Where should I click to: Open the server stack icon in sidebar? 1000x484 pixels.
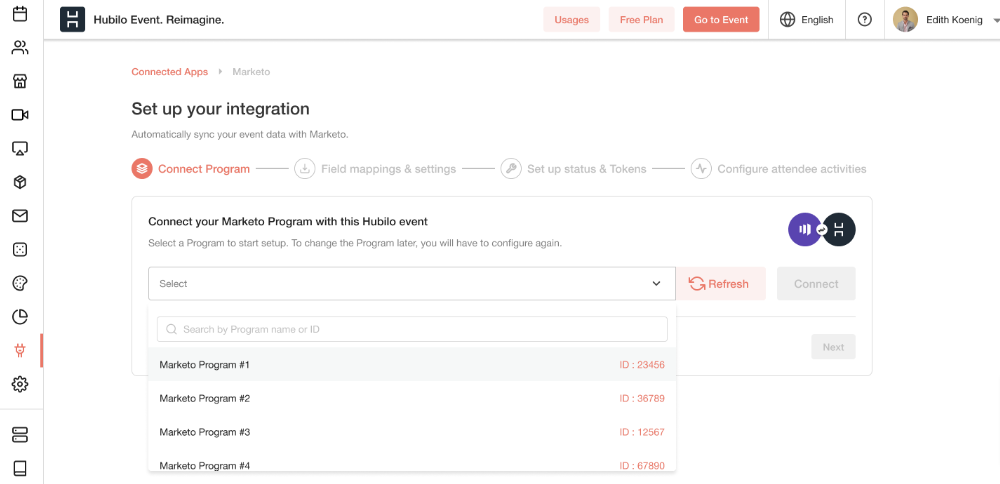20,435
